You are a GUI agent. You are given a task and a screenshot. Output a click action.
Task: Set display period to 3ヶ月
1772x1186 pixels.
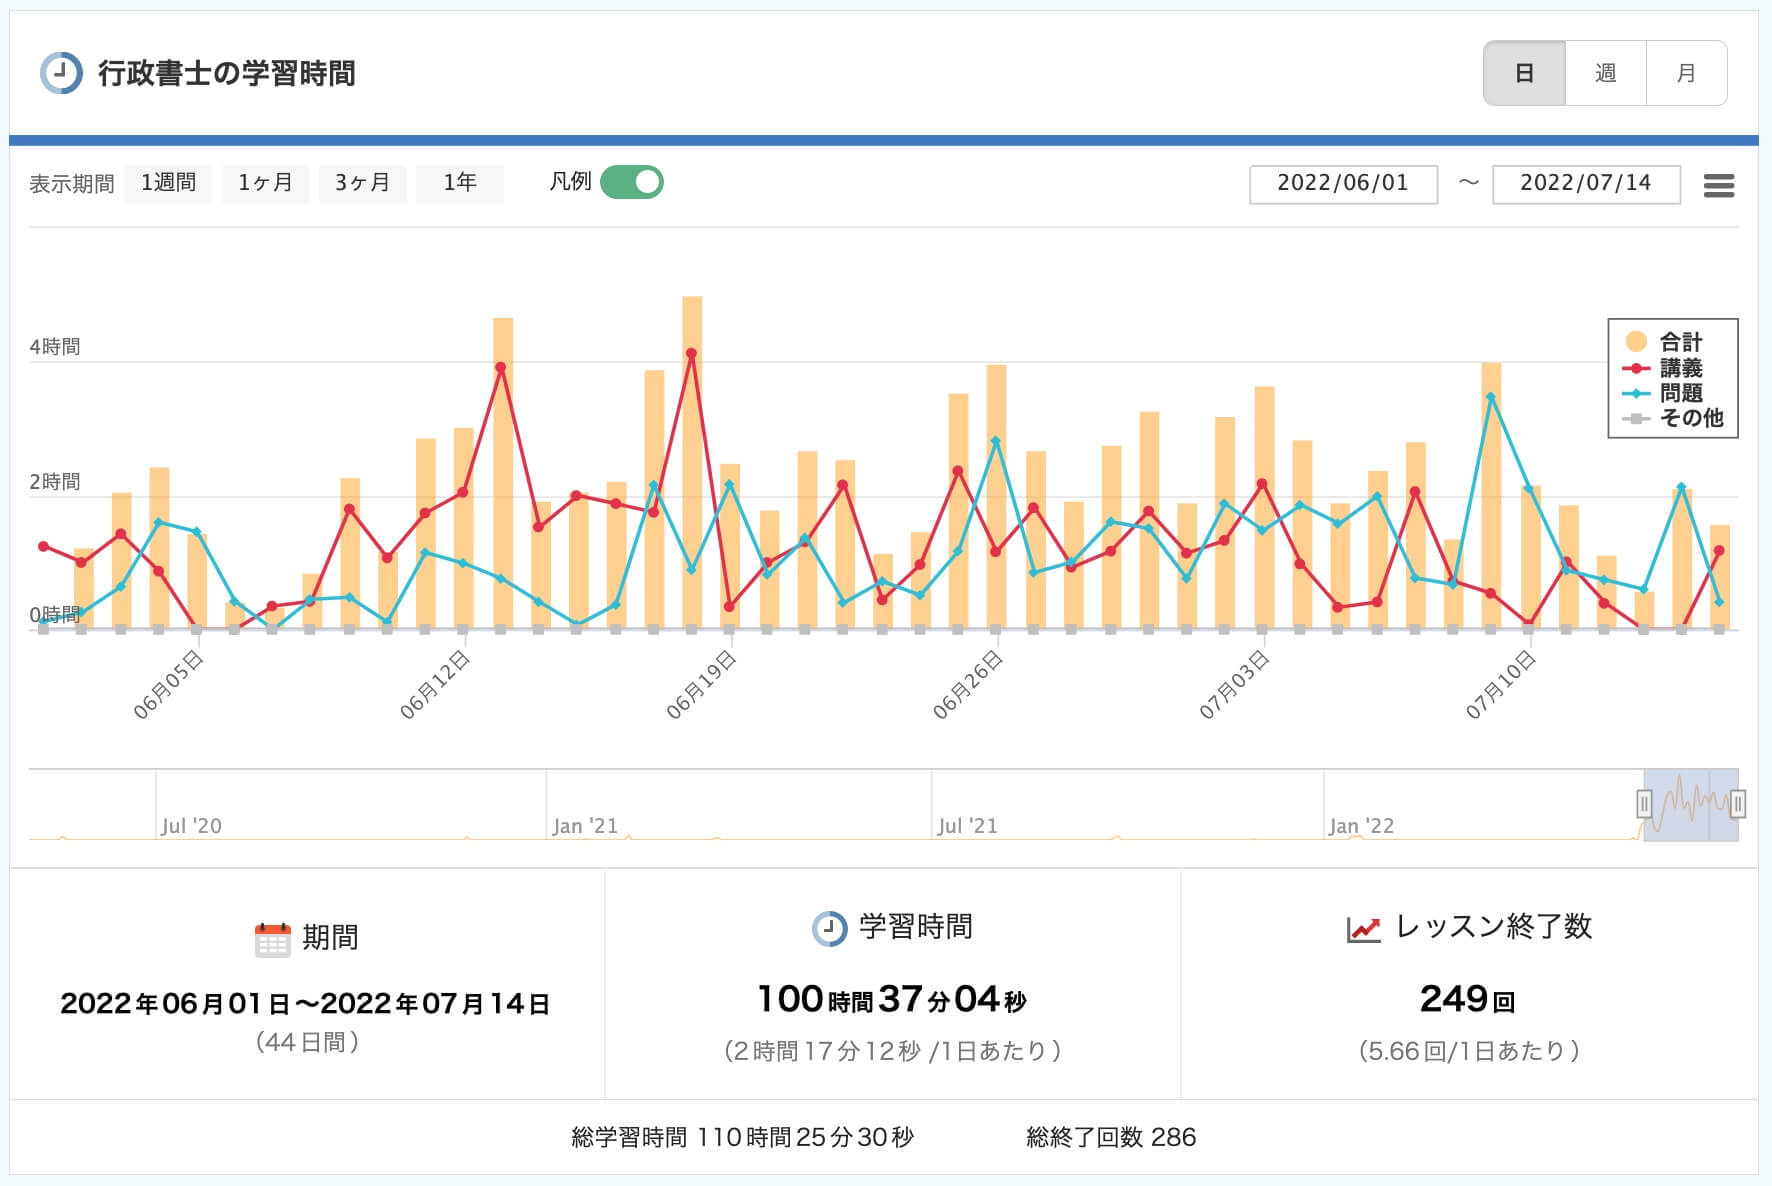(362, 183)
